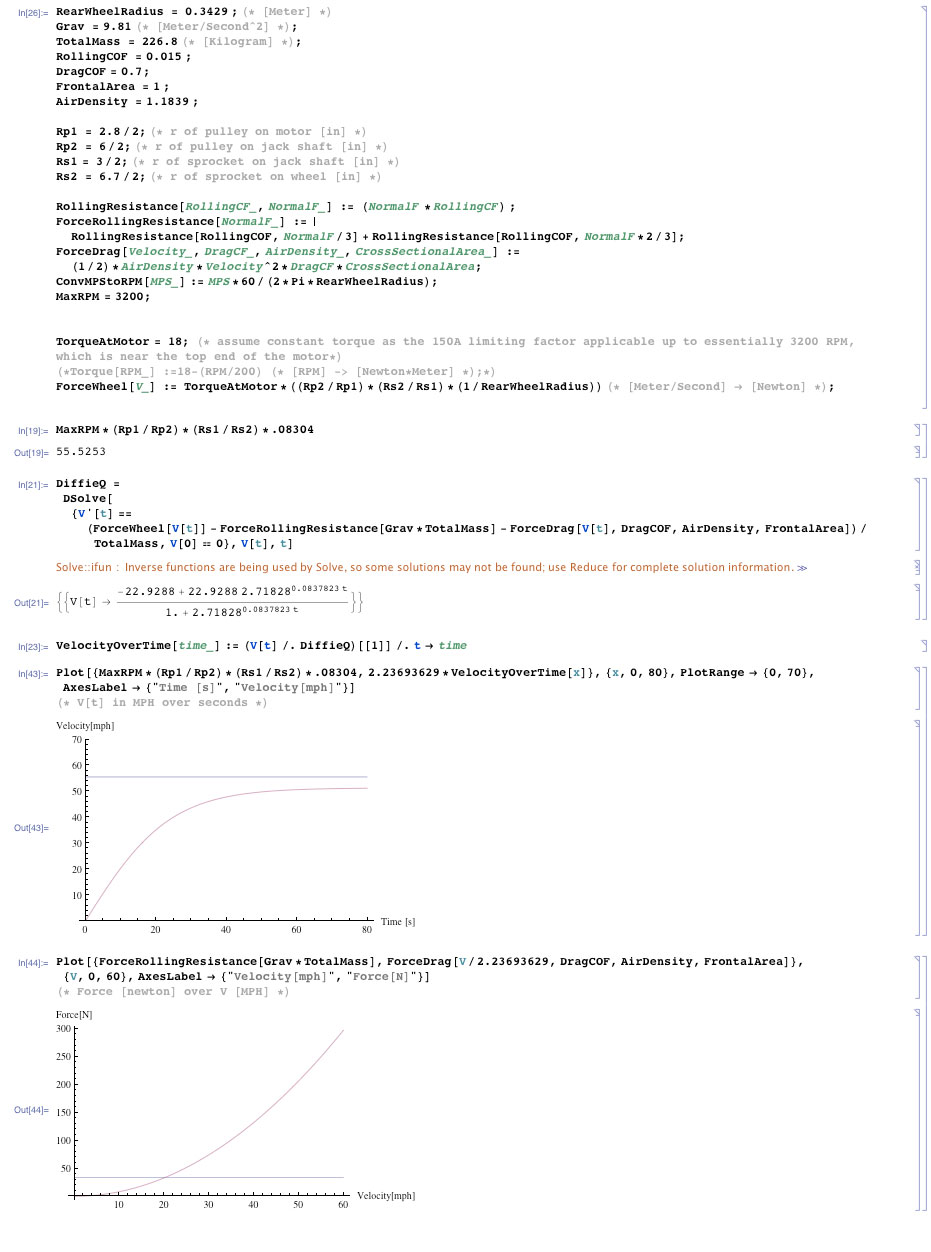This screenshot has height=1252, width=931.
Task: Click the >> link after the Solve::ifun message
Action: pyautogui.click(x=802, y=568)
